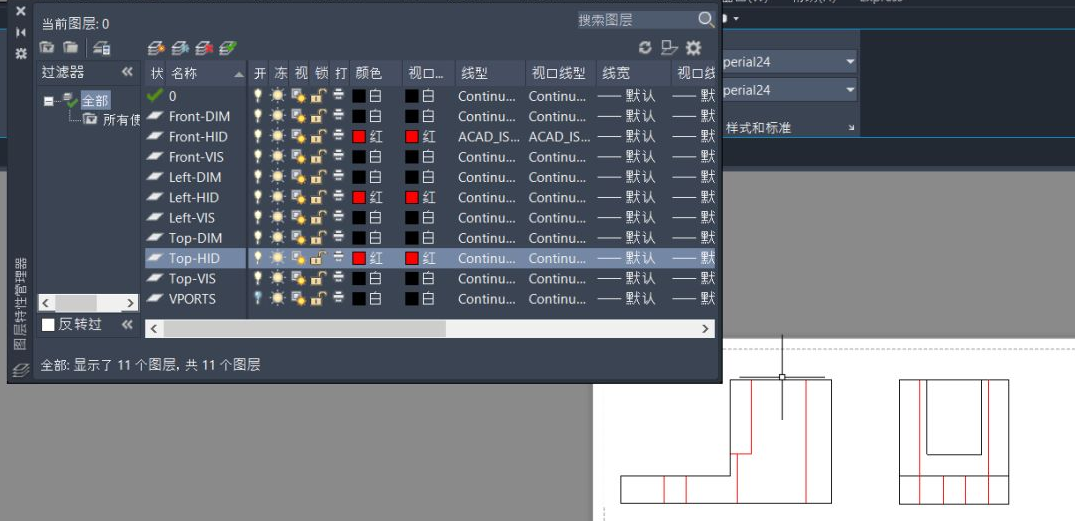Click the New Group Filter icon
This screenshot has width=1075, height=521.
(x=71, y=47)
